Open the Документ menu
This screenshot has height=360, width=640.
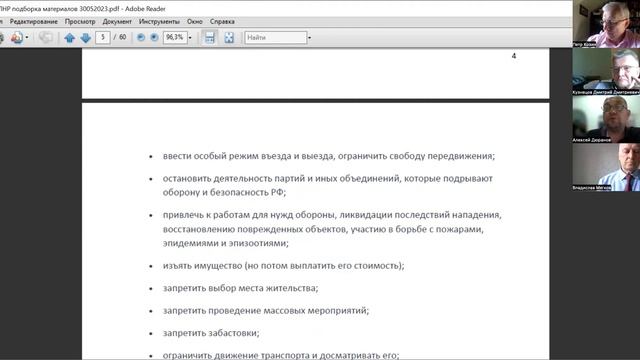[117, 22]
